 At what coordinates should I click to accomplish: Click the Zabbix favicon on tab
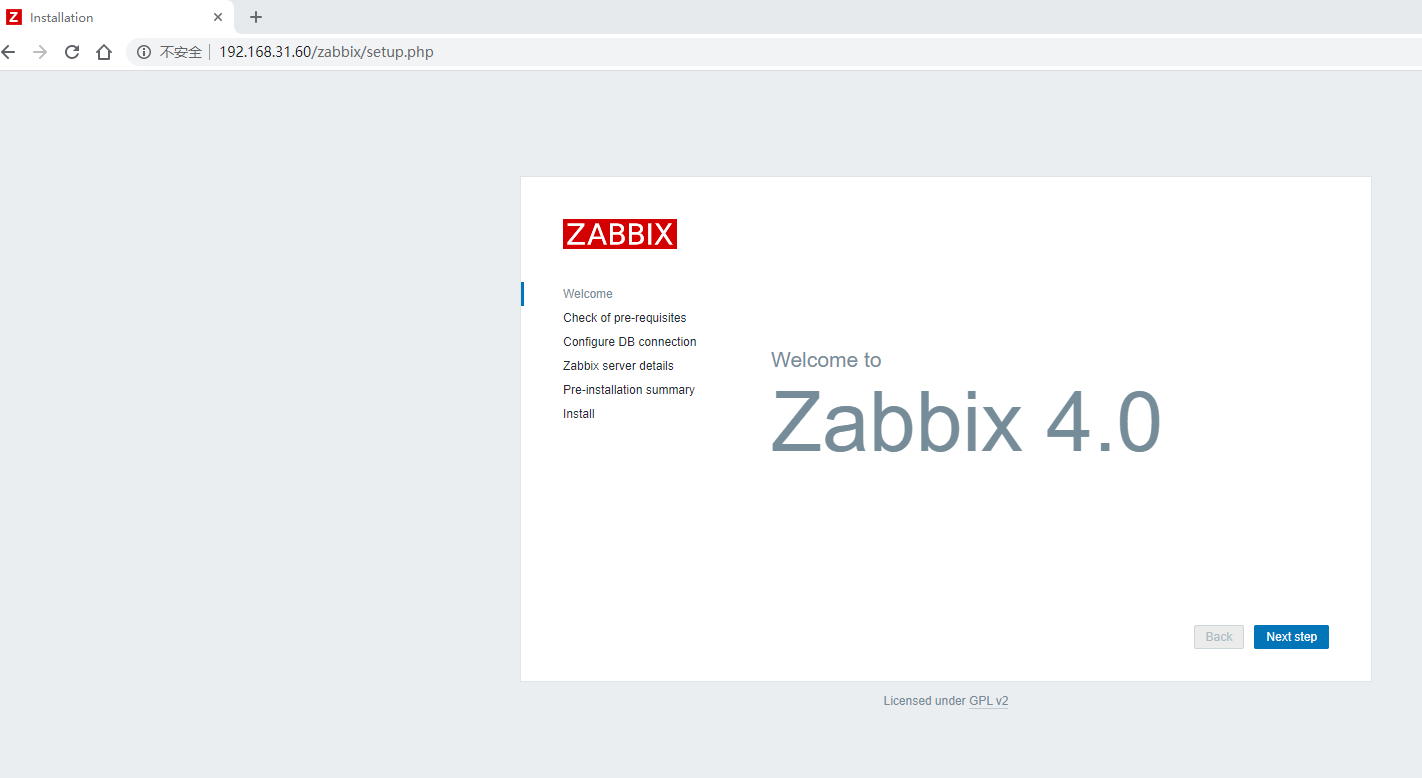[x=14, y=17]
